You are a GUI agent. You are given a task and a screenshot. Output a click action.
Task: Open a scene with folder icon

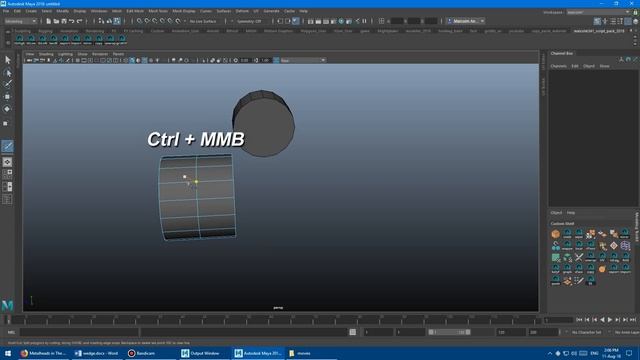pos(56,21)
